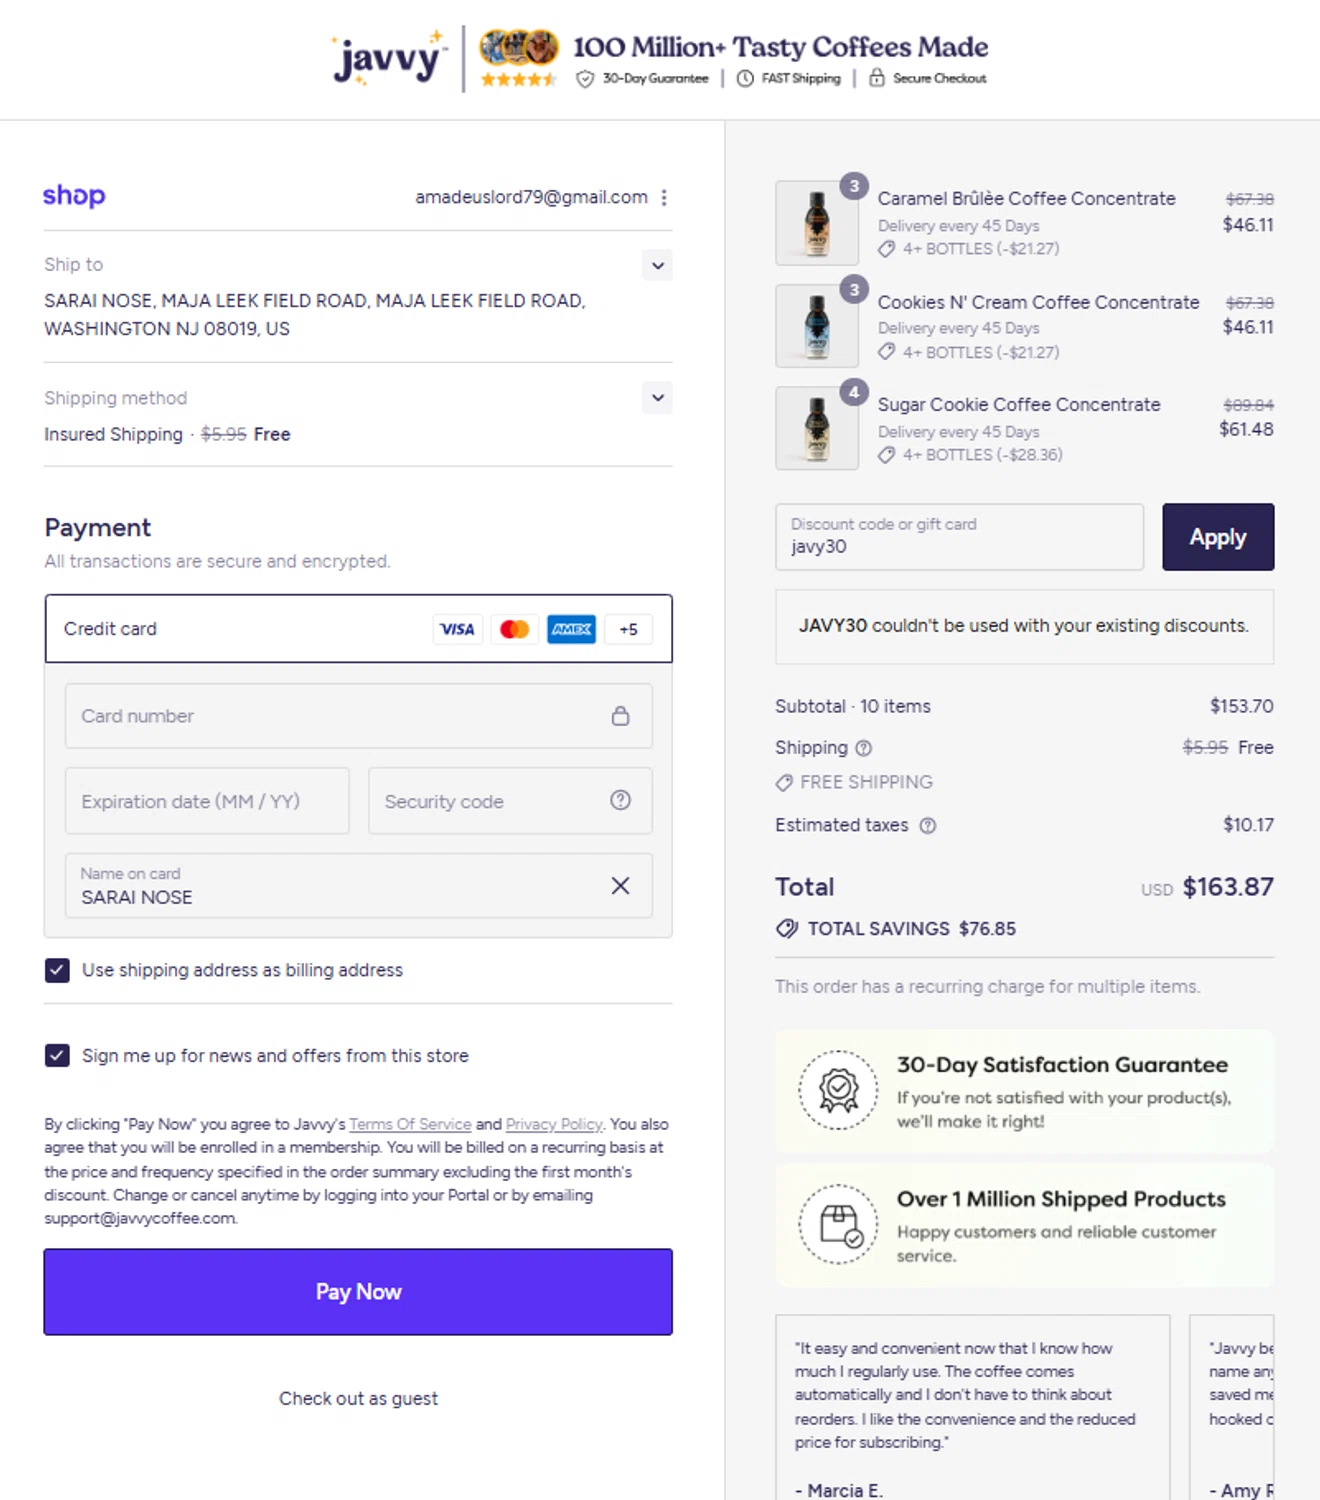1320x1500 pixels.
Task: Open the Privacy Policy link
Action: point(554,1124)
